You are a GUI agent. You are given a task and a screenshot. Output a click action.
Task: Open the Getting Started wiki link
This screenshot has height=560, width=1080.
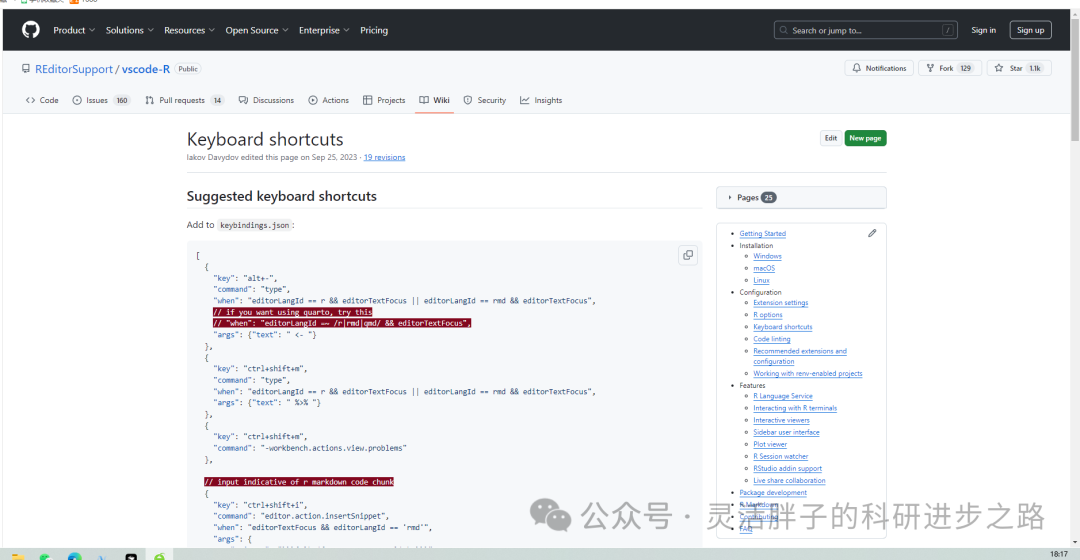click(762, 234)
